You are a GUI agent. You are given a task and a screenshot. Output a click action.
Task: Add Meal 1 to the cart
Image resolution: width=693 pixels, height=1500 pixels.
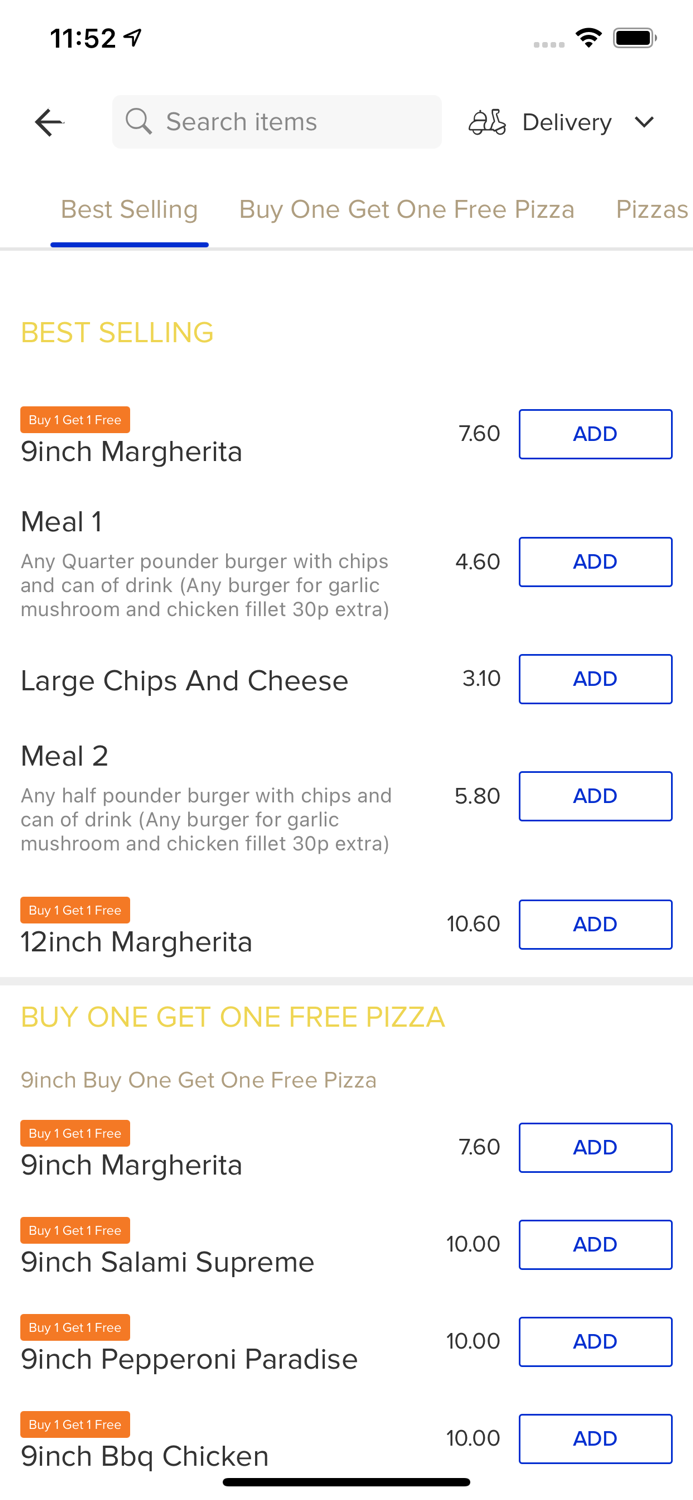[595, 562]
